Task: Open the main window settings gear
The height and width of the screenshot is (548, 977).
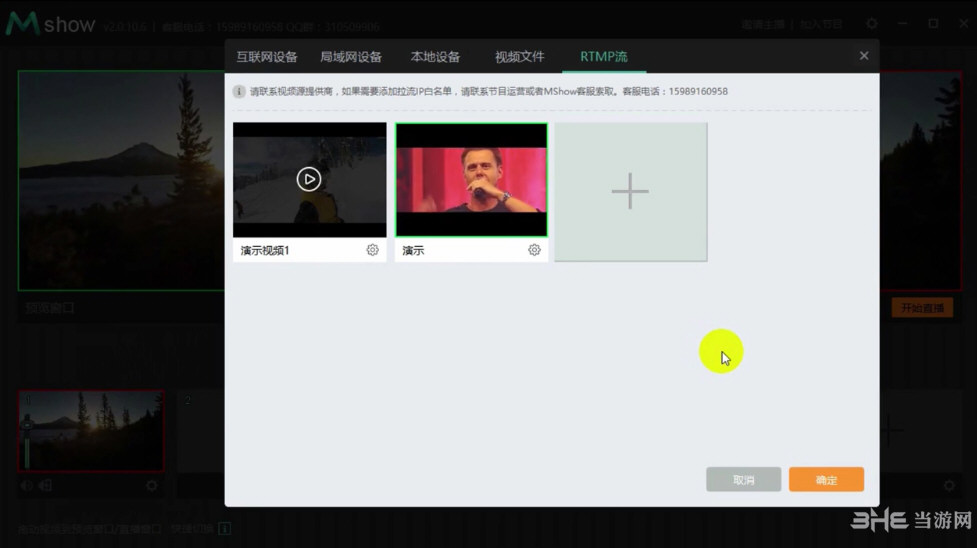Action: pos(872,24)
